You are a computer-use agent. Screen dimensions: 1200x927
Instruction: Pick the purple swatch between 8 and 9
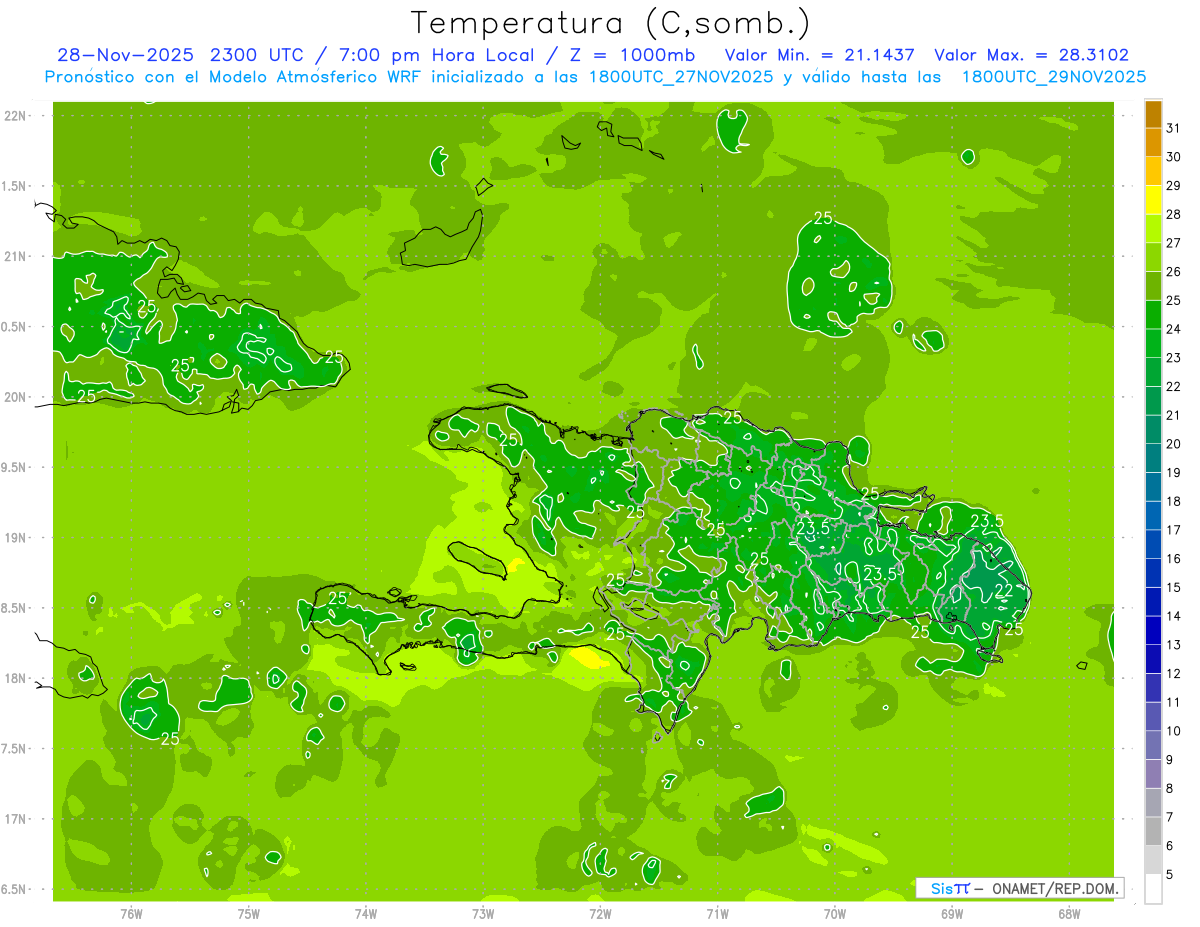tap(1153, 774)
